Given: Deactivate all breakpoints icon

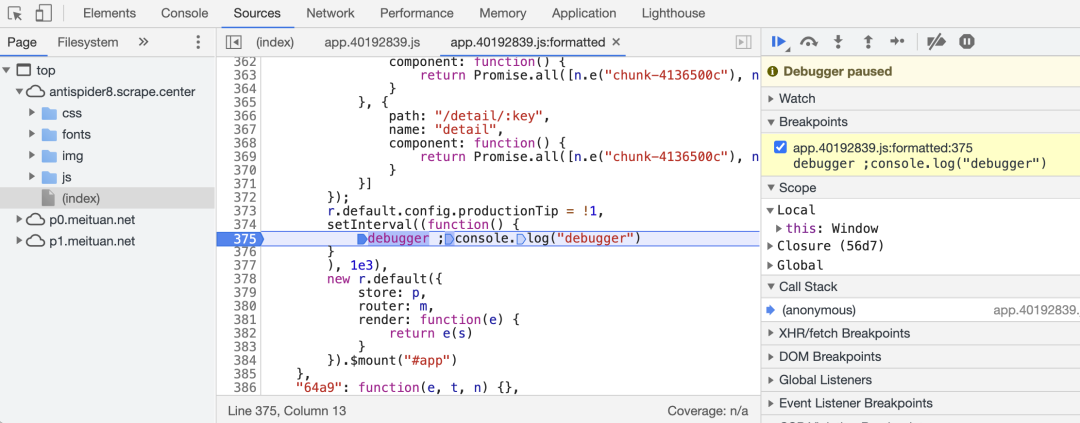Looking at the screenshot, I should (936, 42).
